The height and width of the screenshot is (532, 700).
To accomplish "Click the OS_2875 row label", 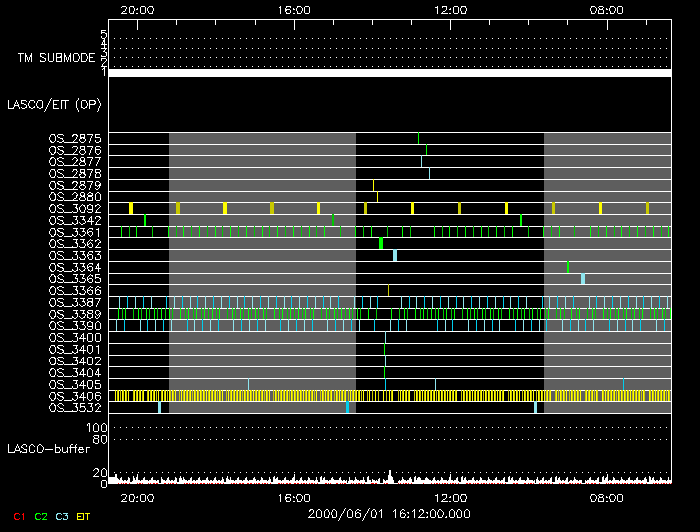I will (x=75, y=138).
